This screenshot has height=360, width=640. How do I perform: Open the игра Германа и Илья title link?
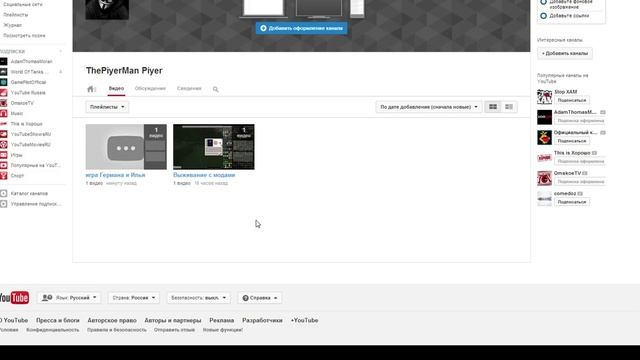116,175
